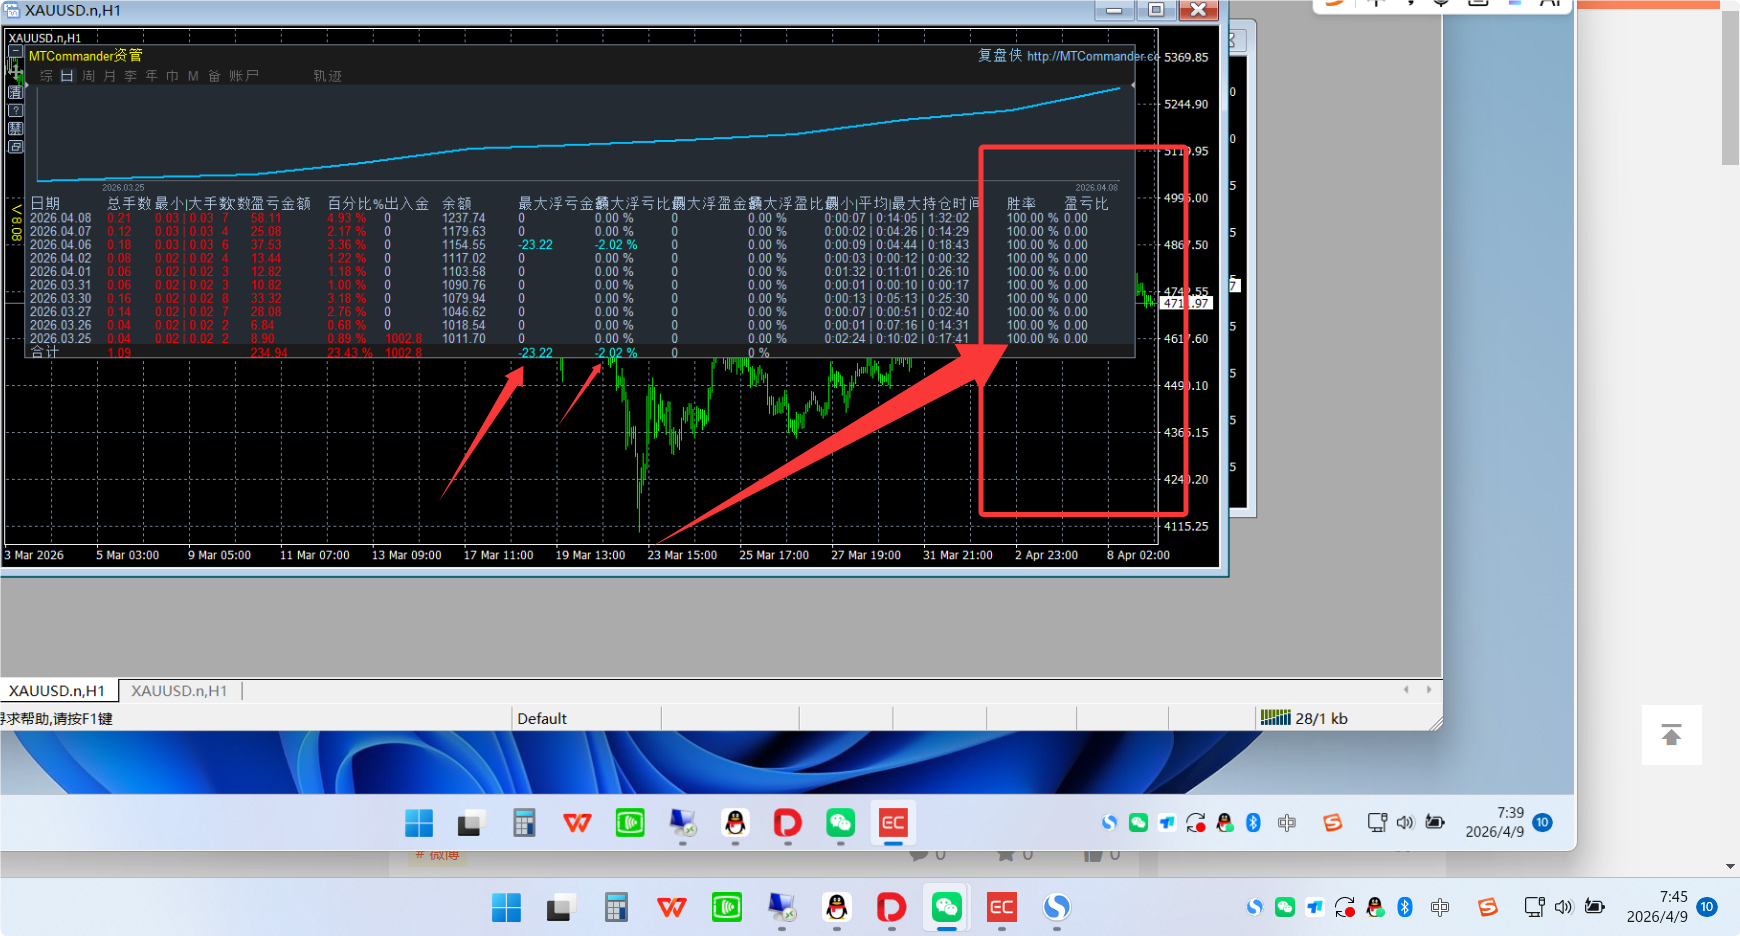Image resolution: width=1740 pixels, height=936 pixels.
Task: Click the network icon in bottom system tray
Action: [1534, 907]
